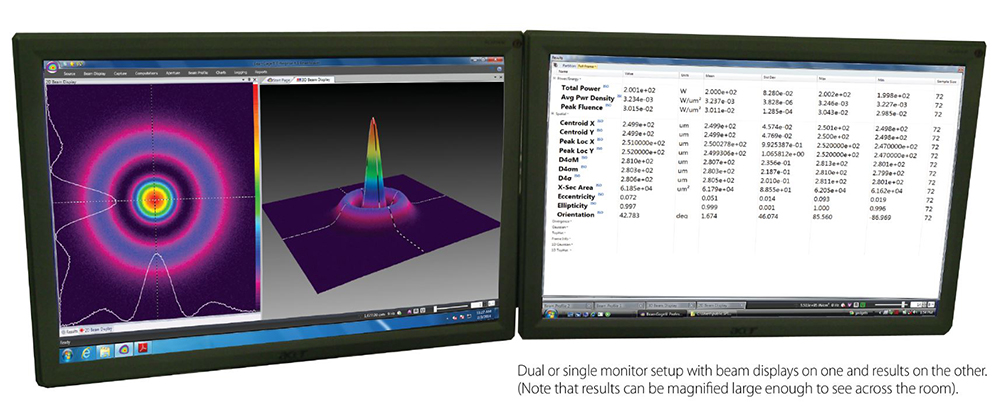Switch to the Computations ribbon tab
The image size is (1000, 416).
[x=146, y=73]
